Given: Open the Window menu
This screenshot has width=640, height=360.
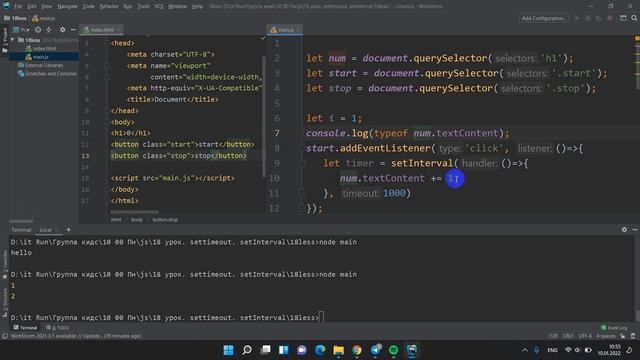Looking at the screenshot, I should (177, 6).
